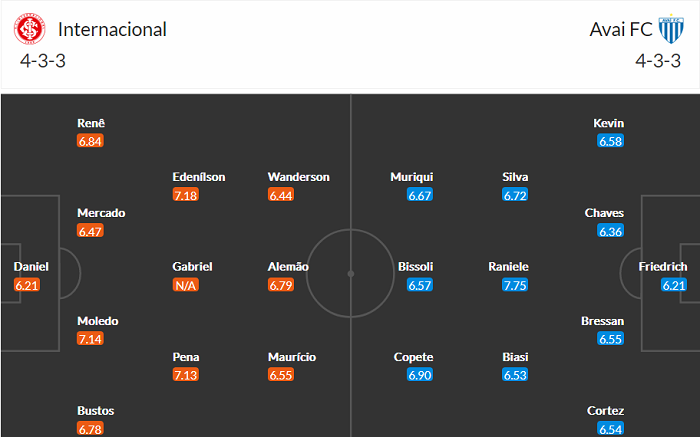
Task: Select player Alemão on the pitch
Action: [x=288, y=267]
